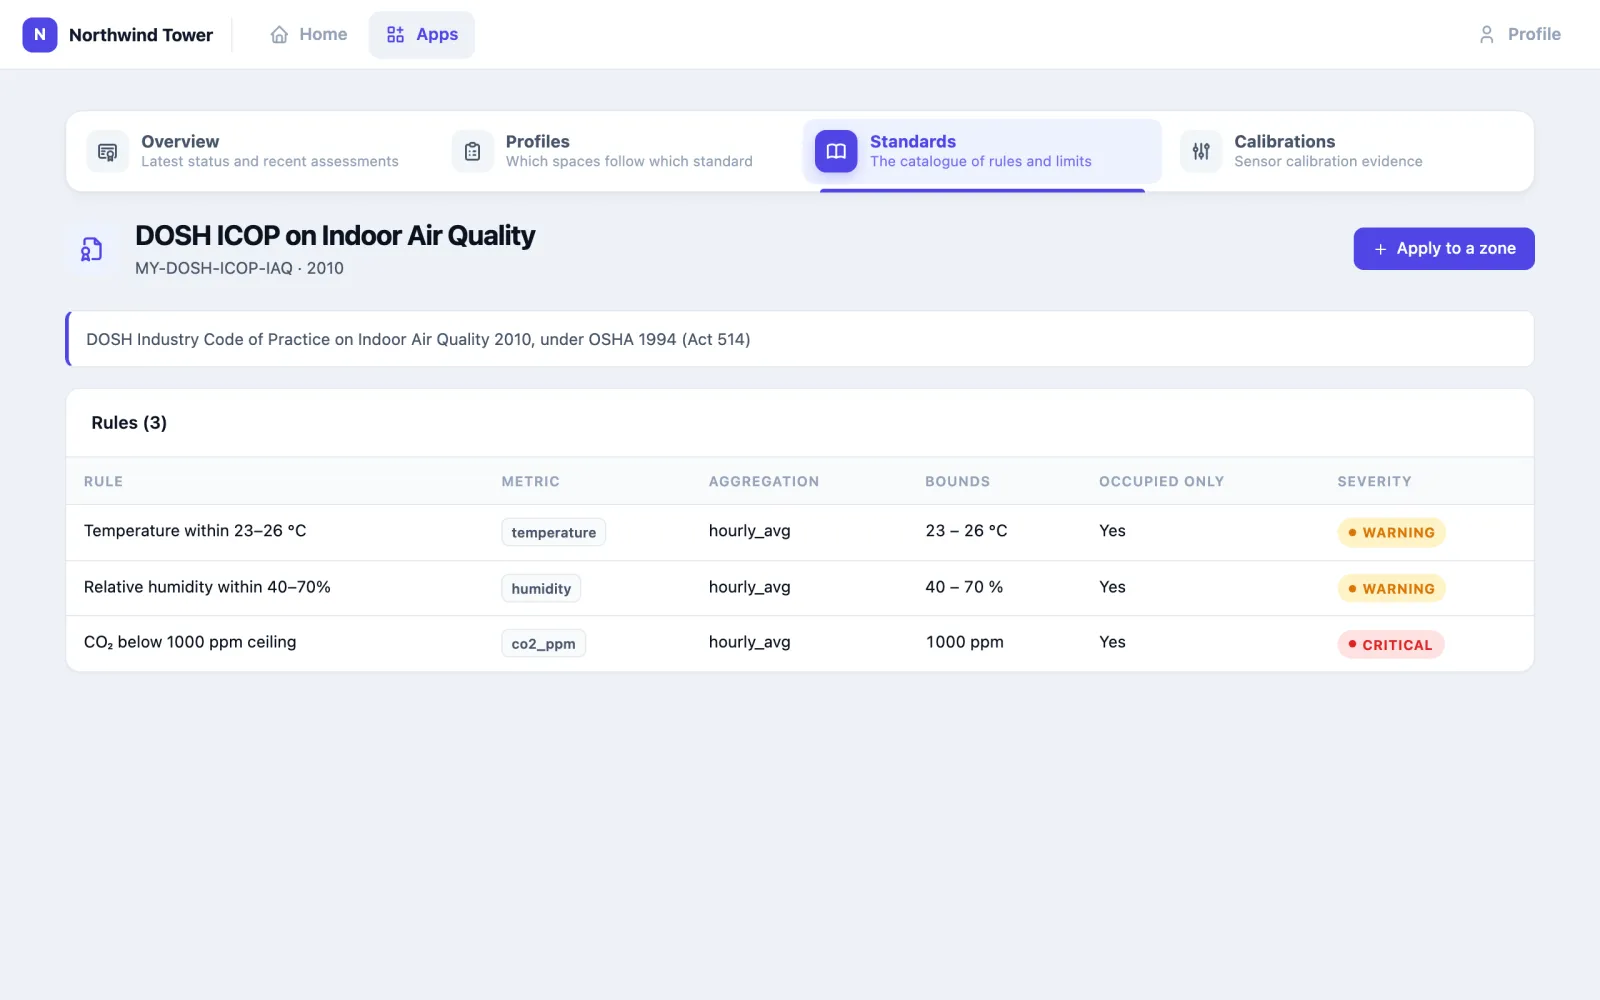Click the CRITICAL severity badge
The height and width of the screenshot is (1000, 1600).
coord(1391,644)
